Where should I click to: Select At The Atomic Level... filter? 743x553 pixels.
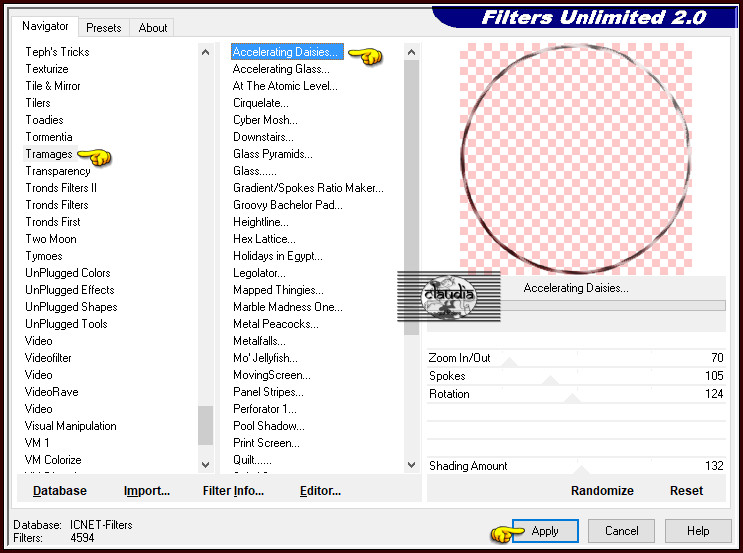tap(285, 86)
